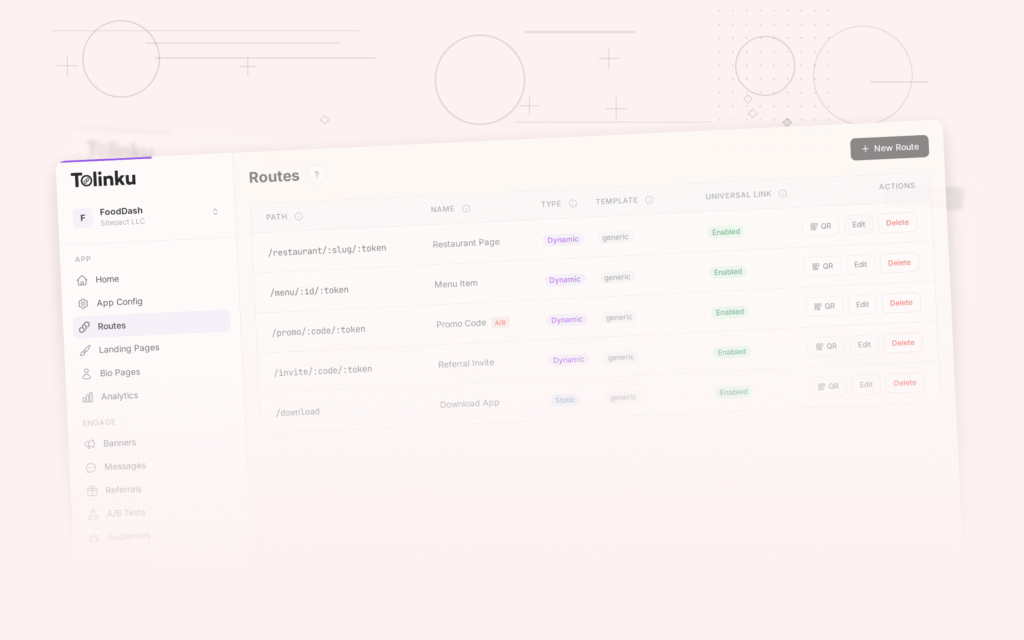Click the Name column info icon
The height and width of the screenshot is (640, 1024).
click(x=466, y=208)
